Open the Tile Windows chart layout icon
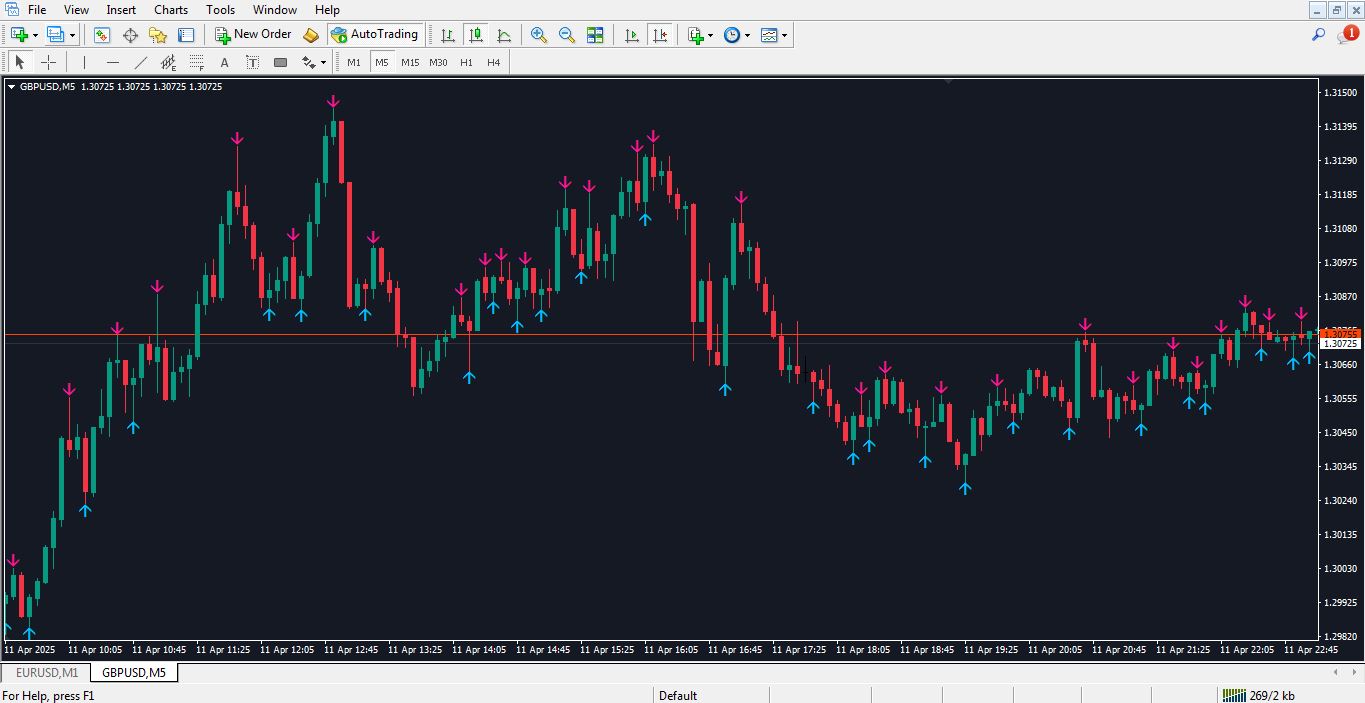The image size is (1365, 703). pos(595,35)
